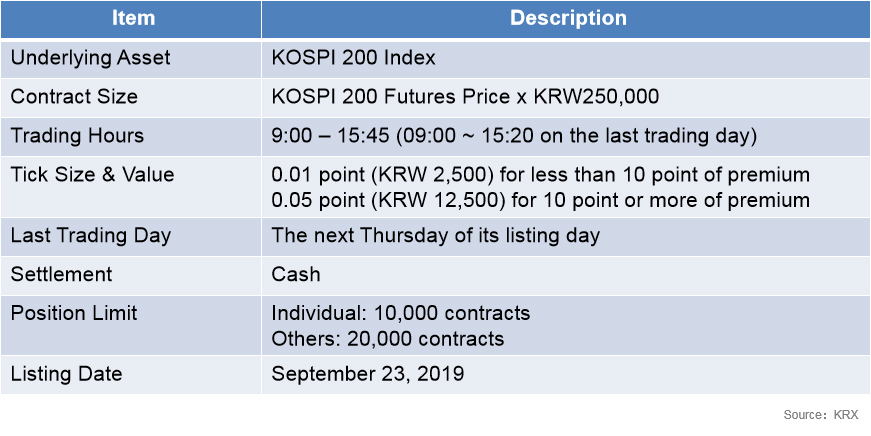The width and height of the screenshot is (871, 436).
Task: Click the Others: 20,000 contracts line
Action: click(x=388, y=339)
